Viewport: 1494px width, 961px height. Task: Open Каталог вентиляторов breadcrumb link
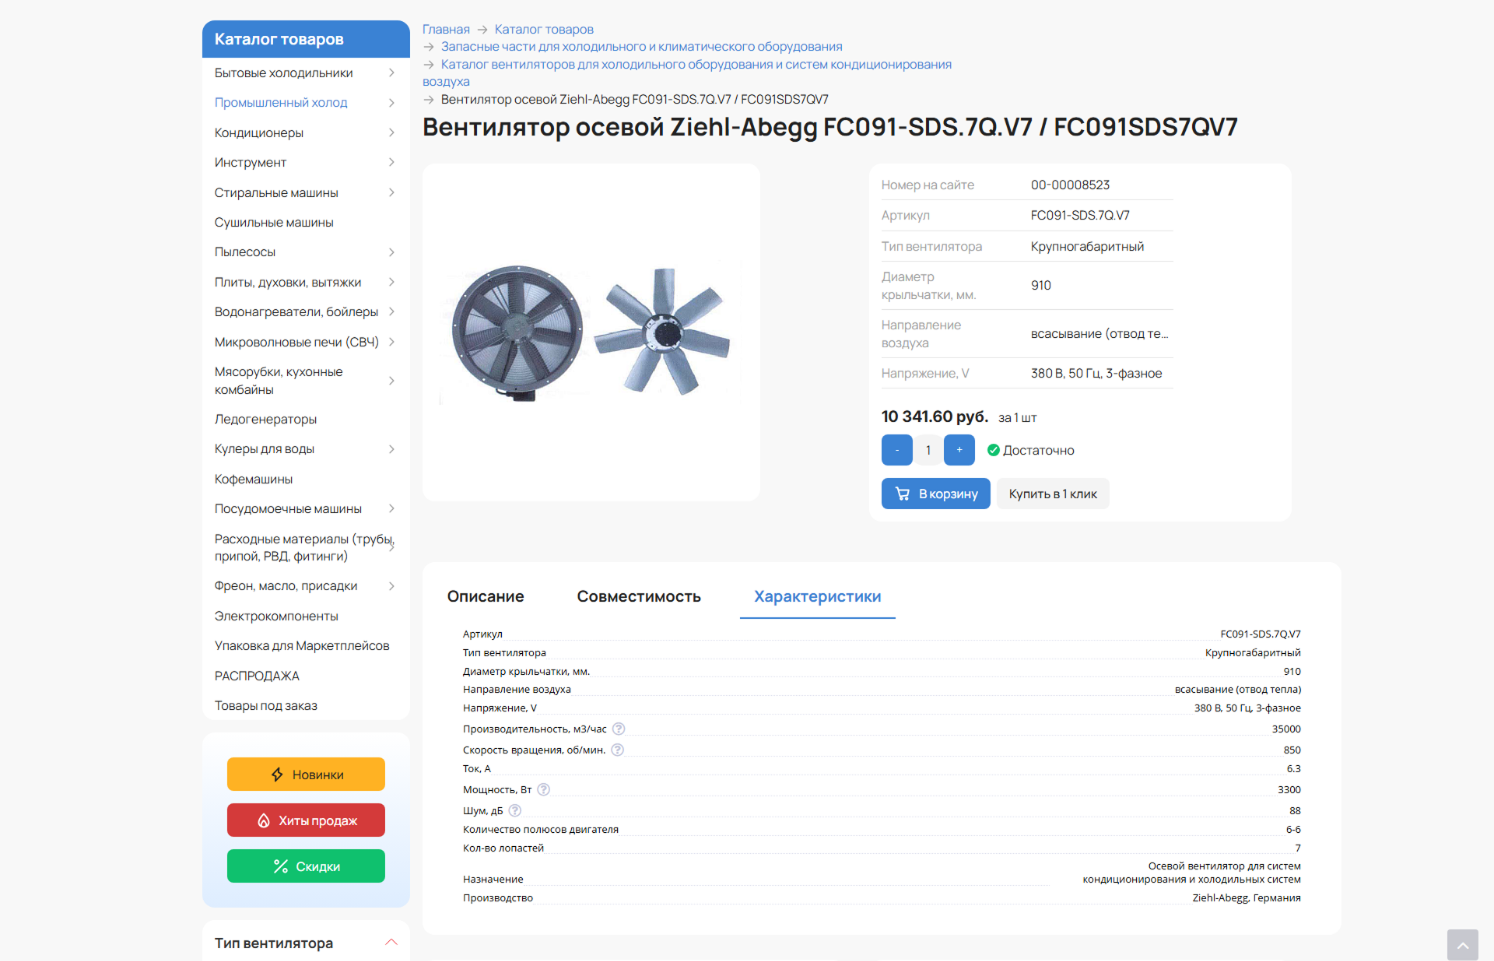[687, 73]
